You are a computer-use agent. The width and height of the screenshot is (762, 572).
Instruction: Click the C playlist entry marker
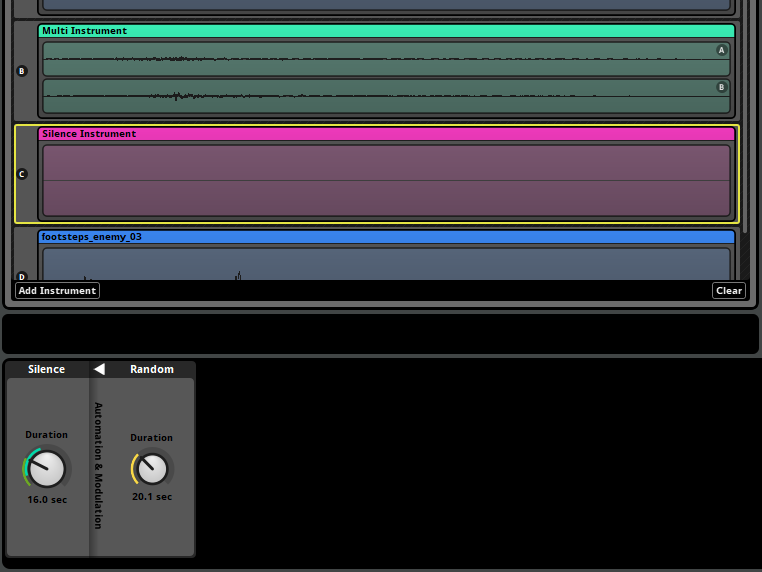22,174
